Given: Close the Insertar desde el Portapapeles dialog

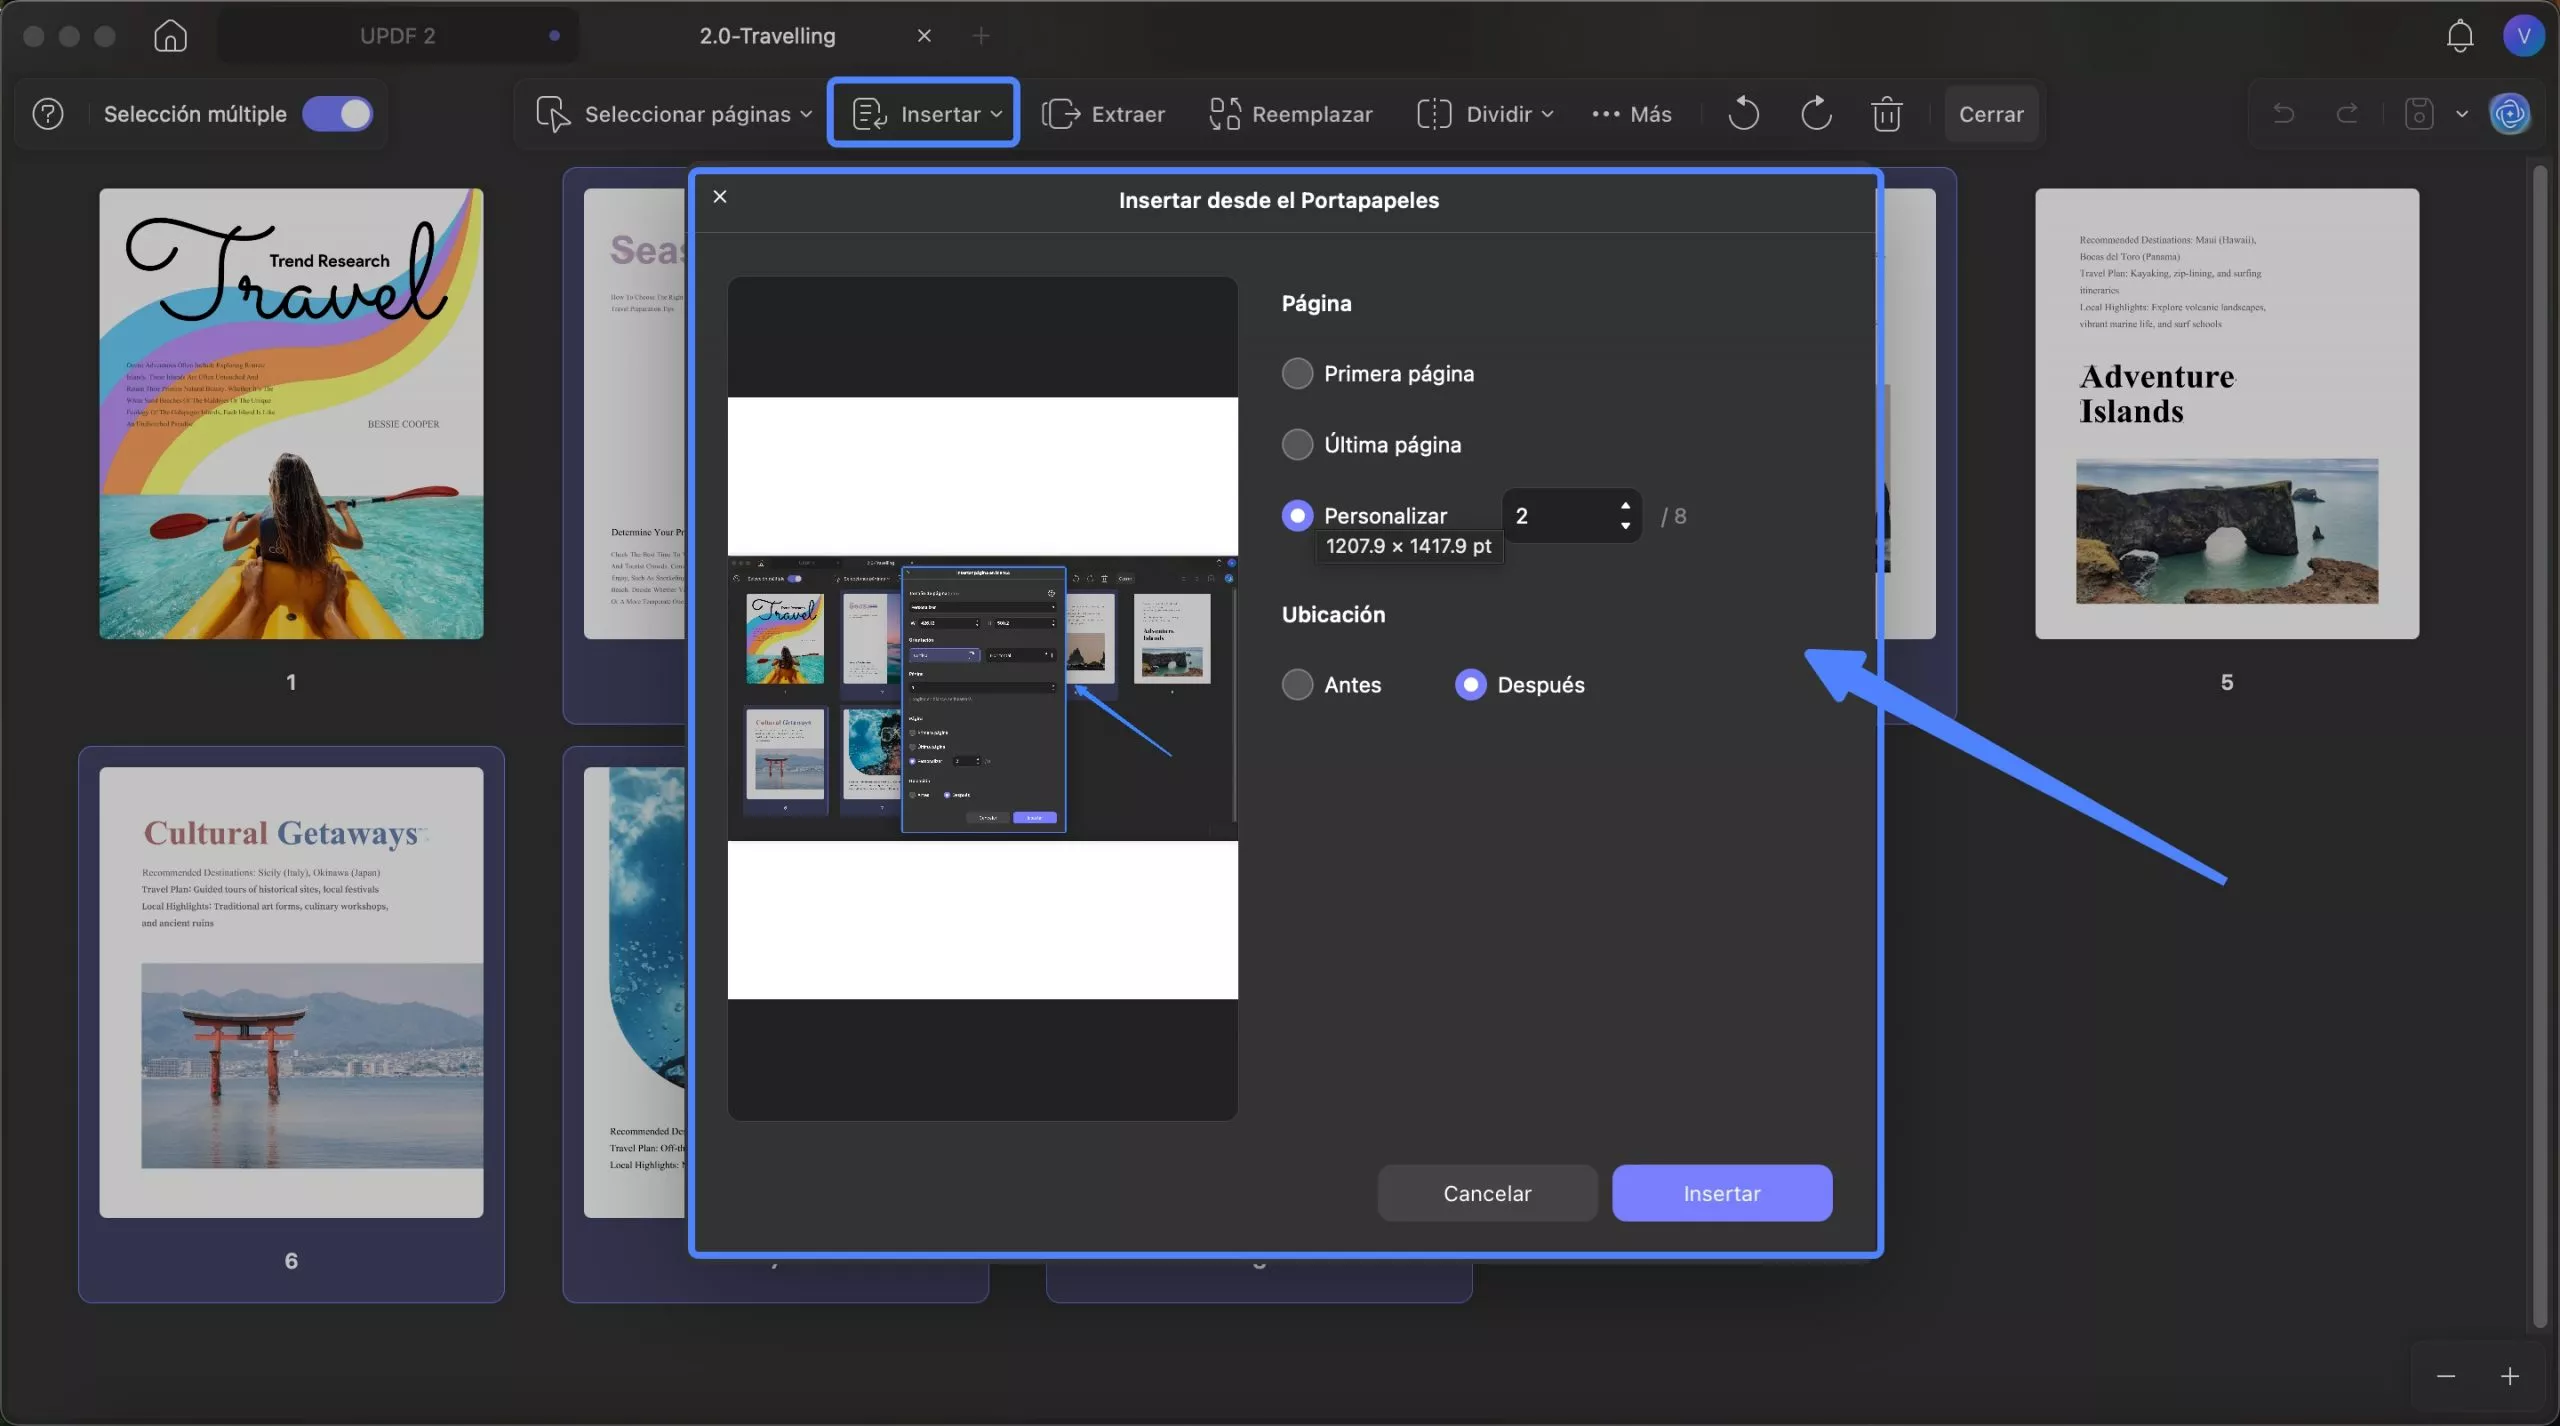Looking at the screenshot, I should 720,196.
